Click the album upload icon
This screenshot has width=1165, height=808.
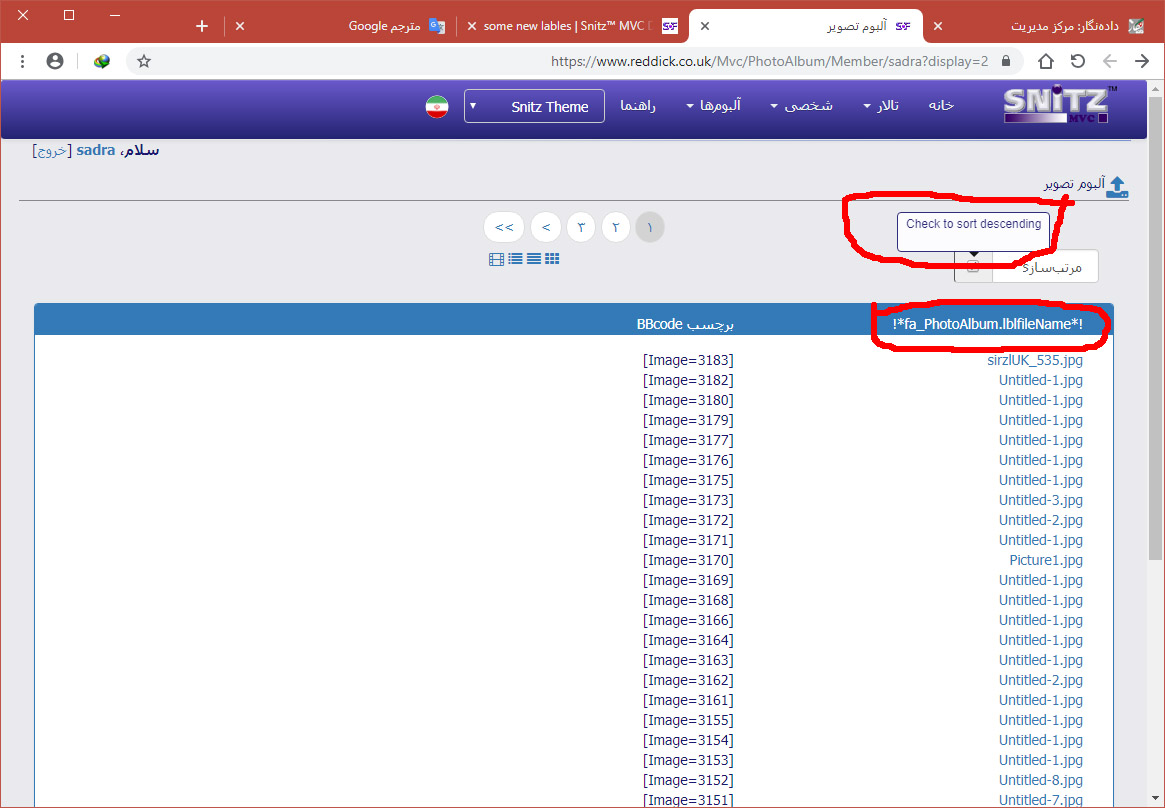coord(1117,186)
